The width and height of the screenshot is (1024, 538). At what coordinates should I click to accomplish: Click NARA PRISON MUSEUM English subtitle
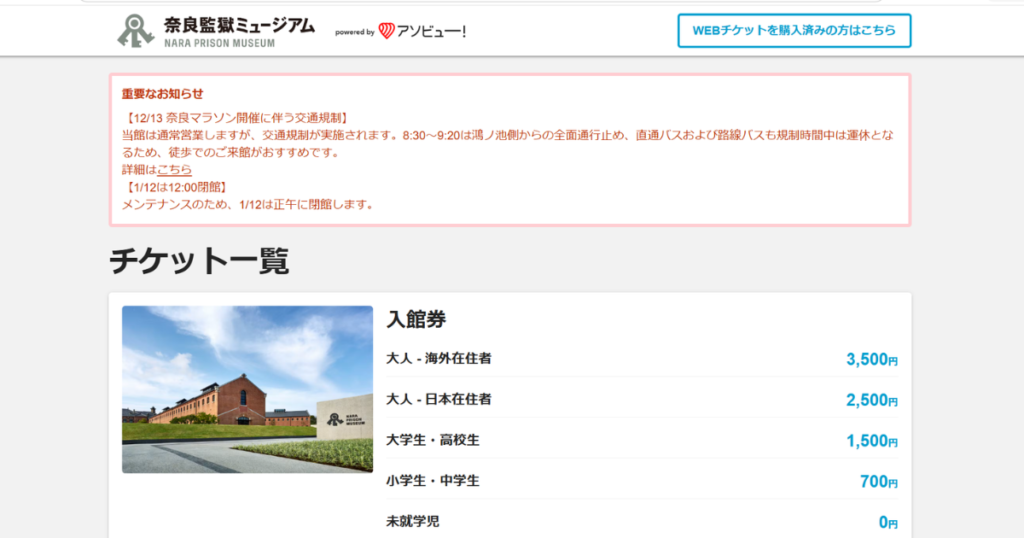pos(219,44)
